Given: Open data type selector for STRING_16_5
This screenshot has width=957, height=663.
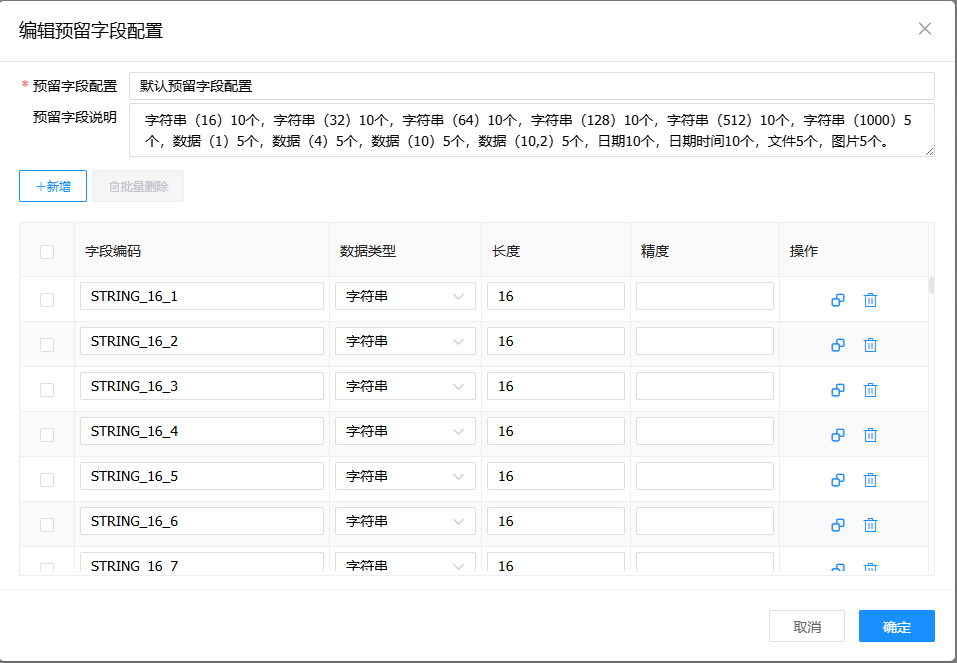Looking at the screenshot, I should [x=405, y=477].
